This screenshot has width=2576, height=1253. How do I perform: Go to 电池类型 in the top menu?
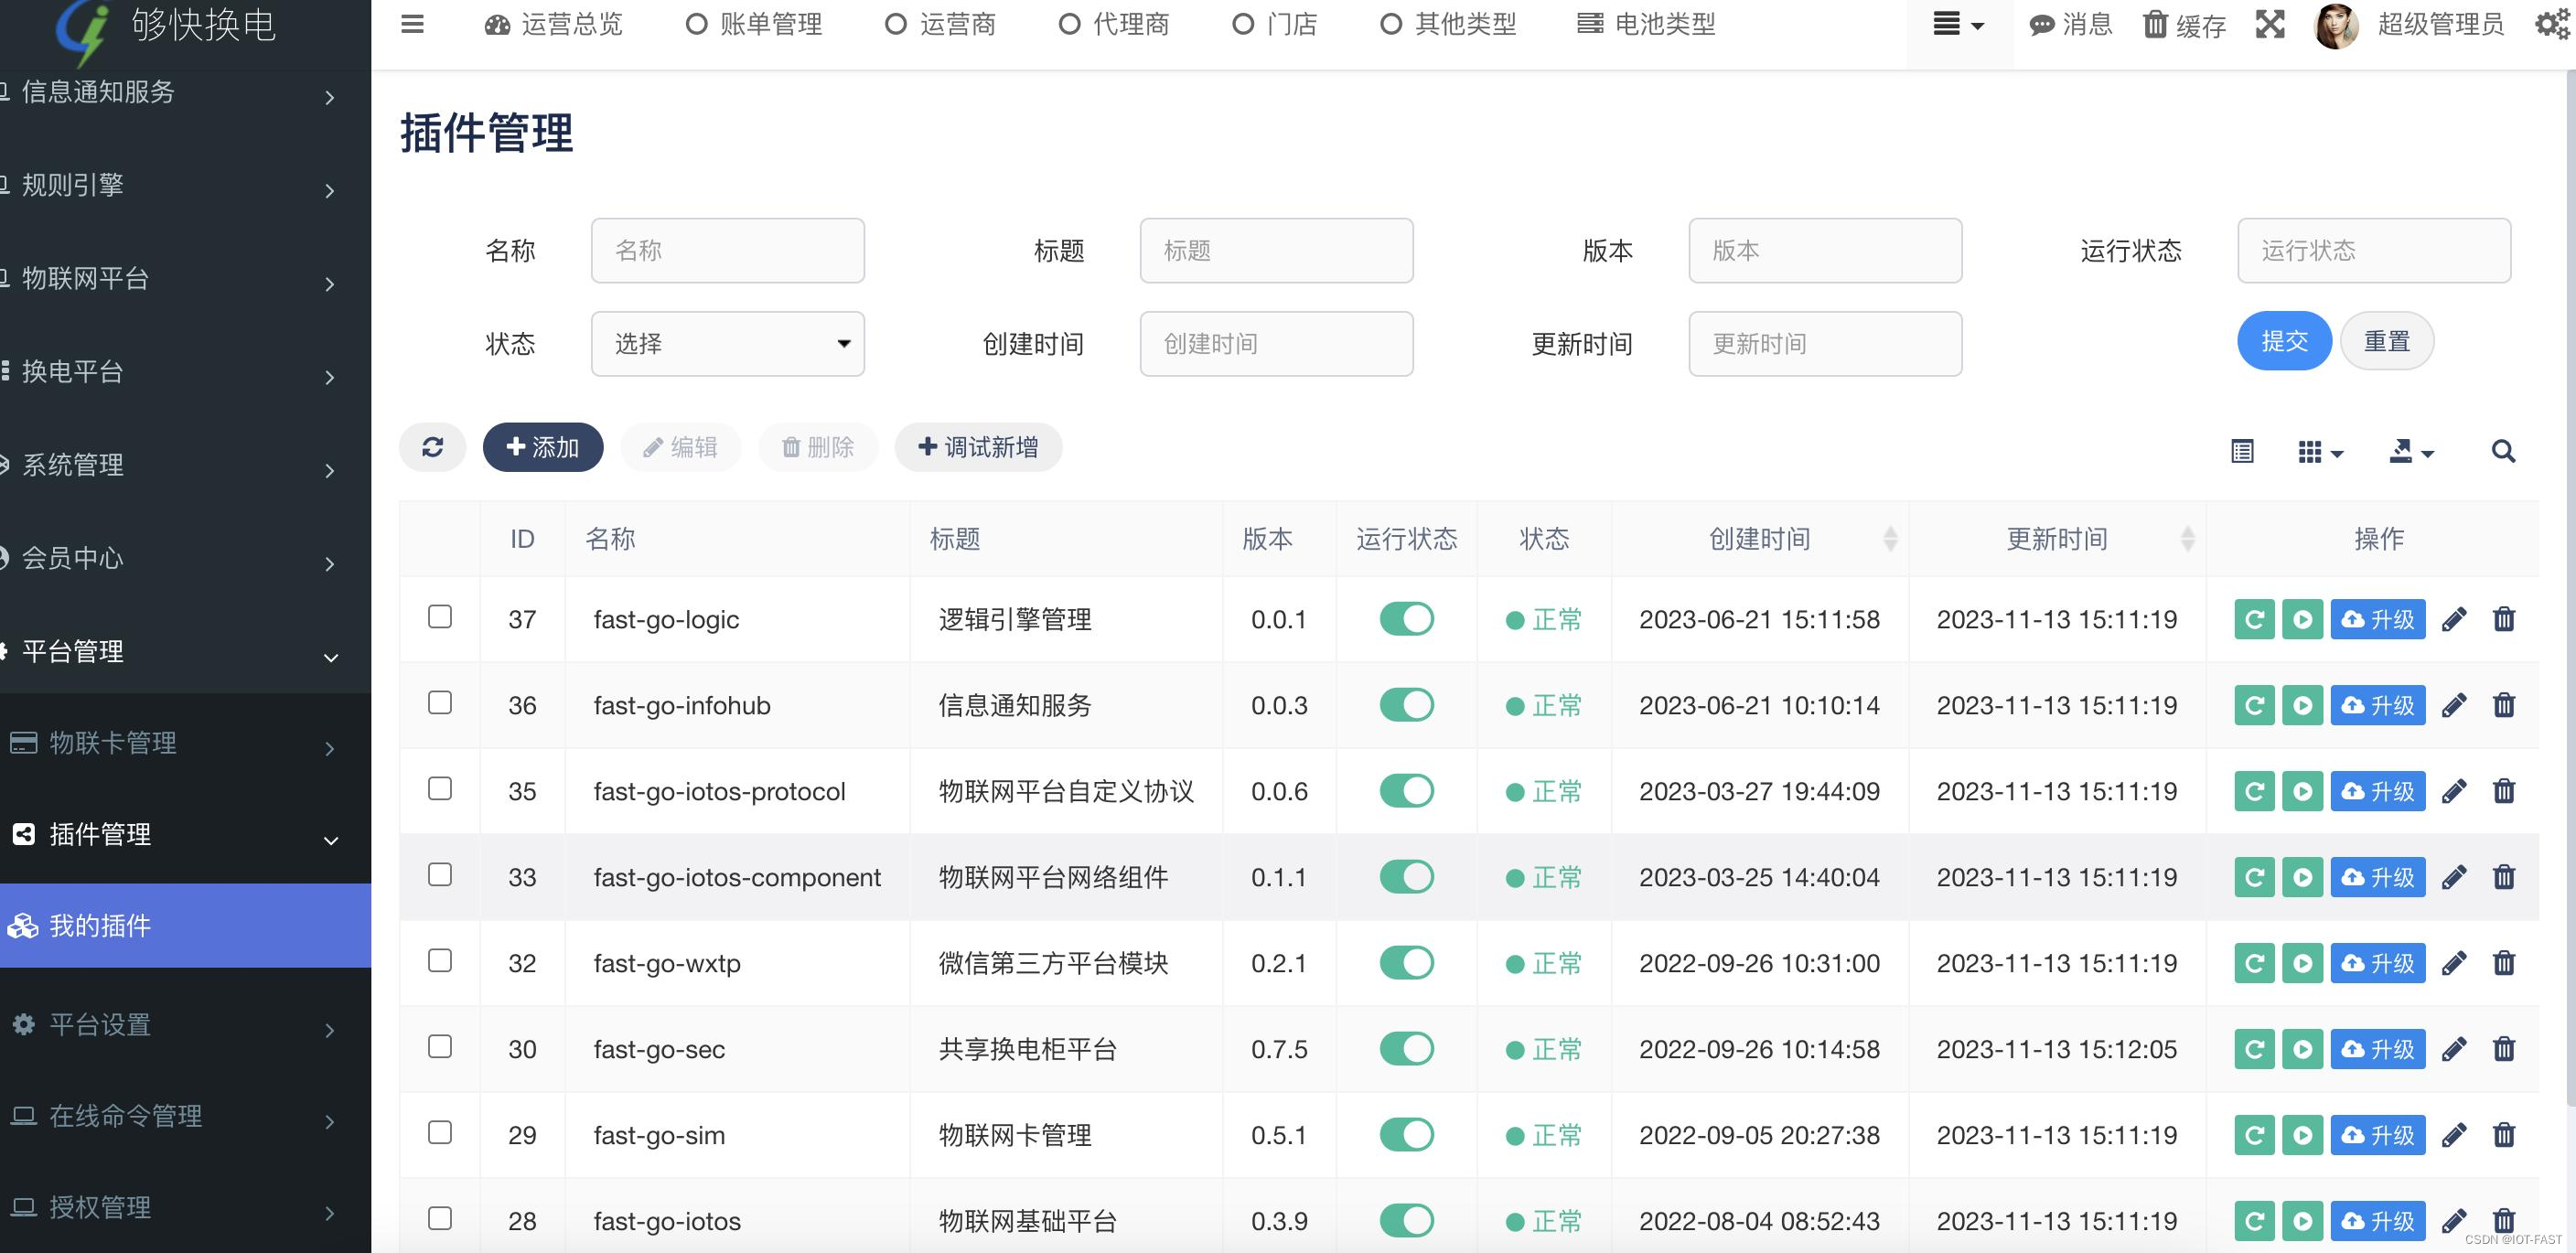[1643, 24]
